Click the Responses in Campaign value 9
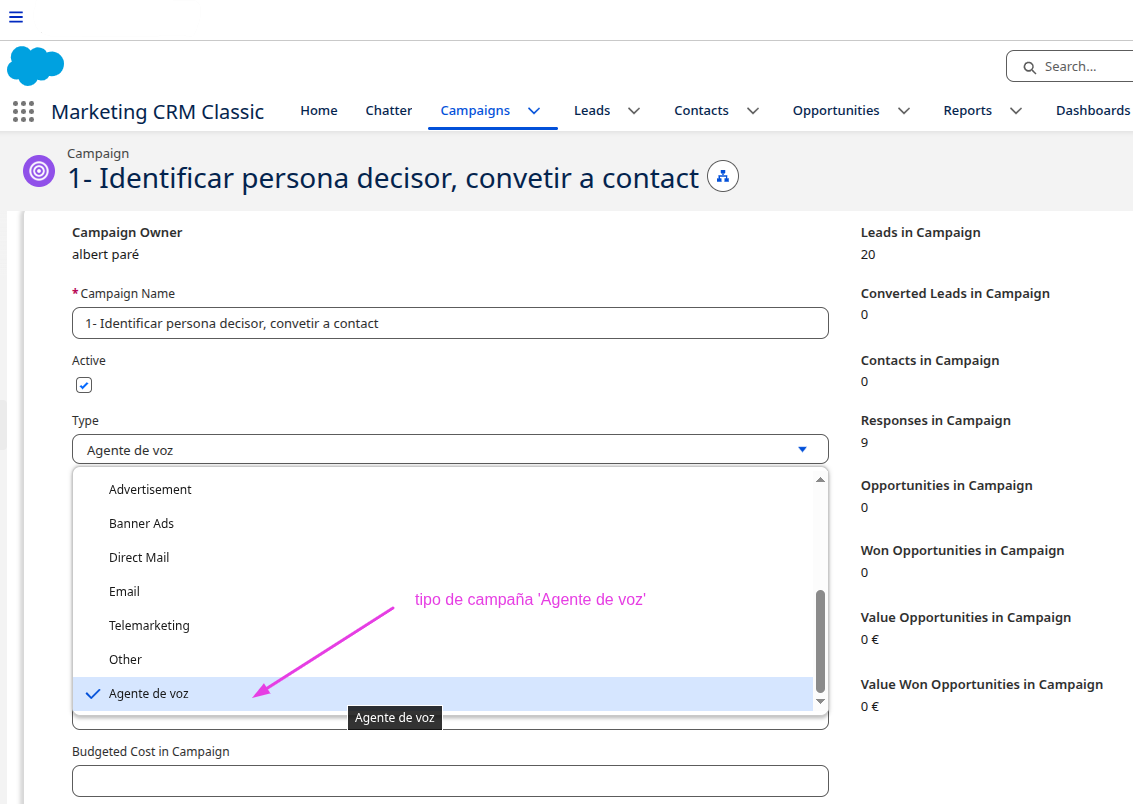 point(864,442)
